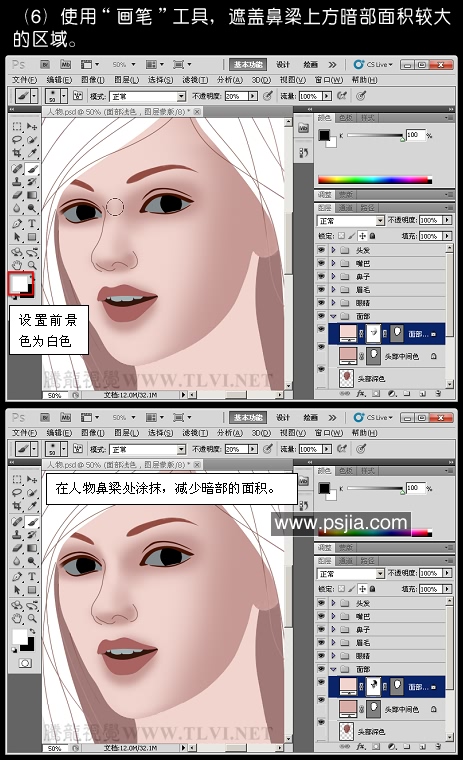This screenshot has height=760, width=463.
Task: Open the 模式 blend mode dropdown in upper options bar
Action: 148,96
